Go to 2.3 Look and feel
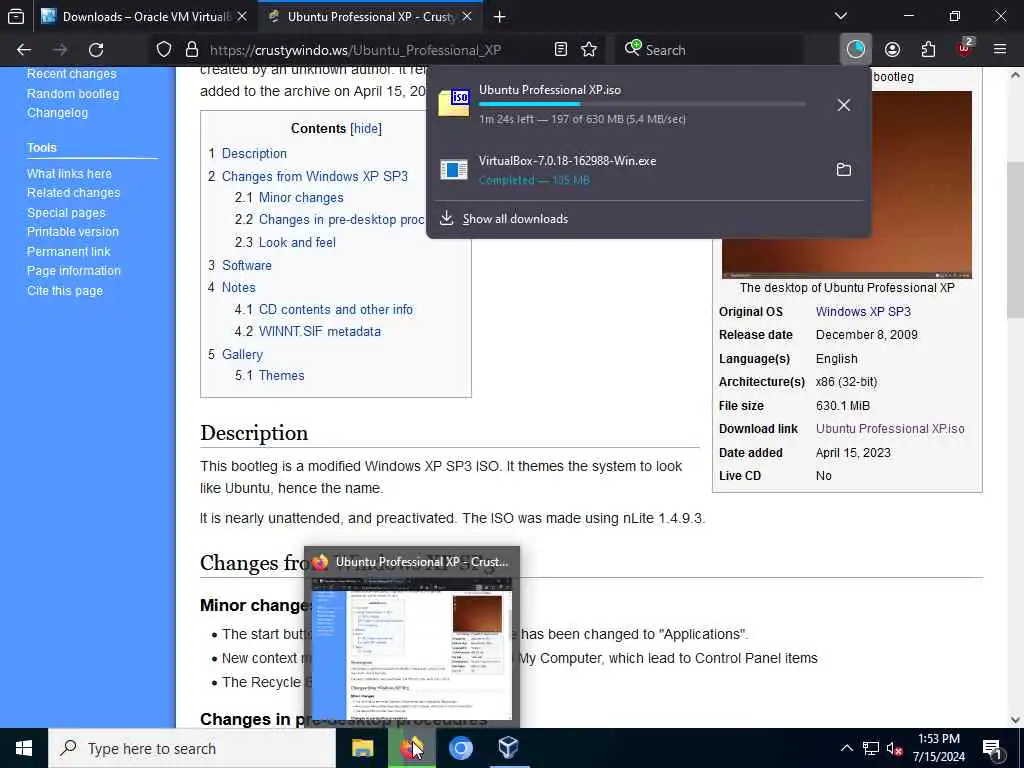Image resolution: width=1024 pixels, height=768 pixels. pos(297,242)
